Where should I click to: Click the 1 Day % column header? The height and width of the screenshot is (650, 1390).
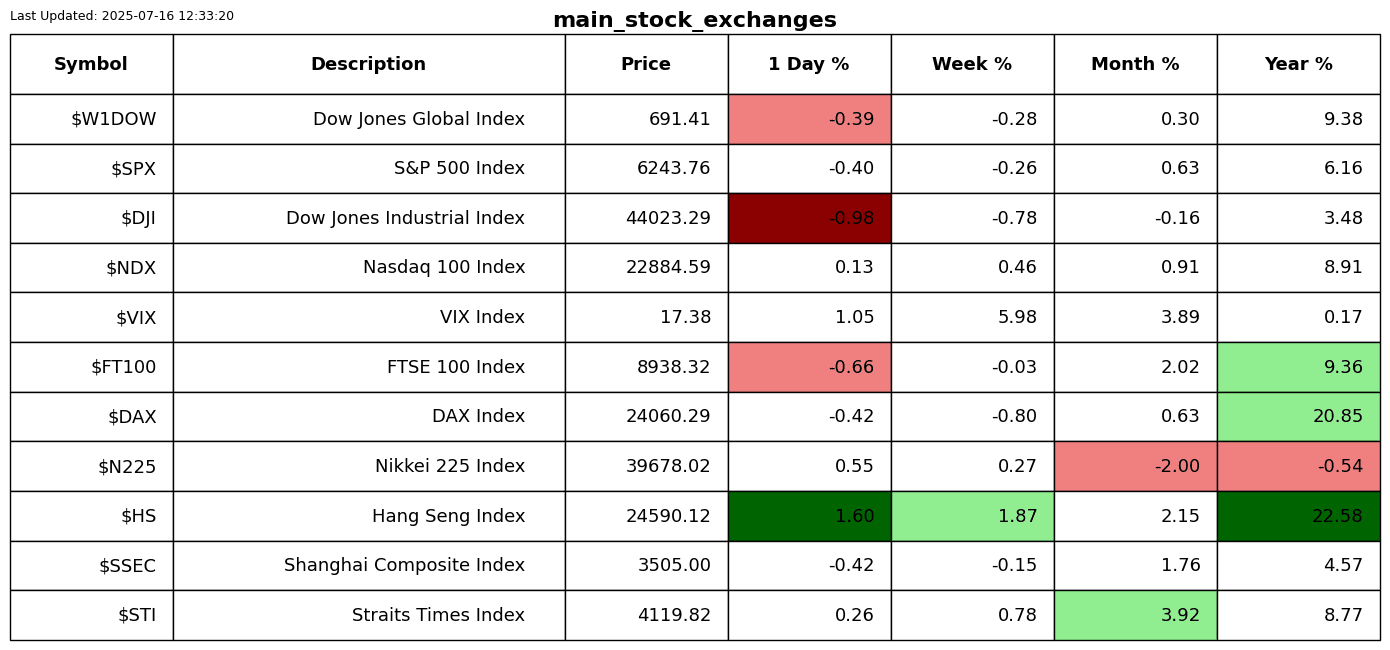tap(809, 65)
